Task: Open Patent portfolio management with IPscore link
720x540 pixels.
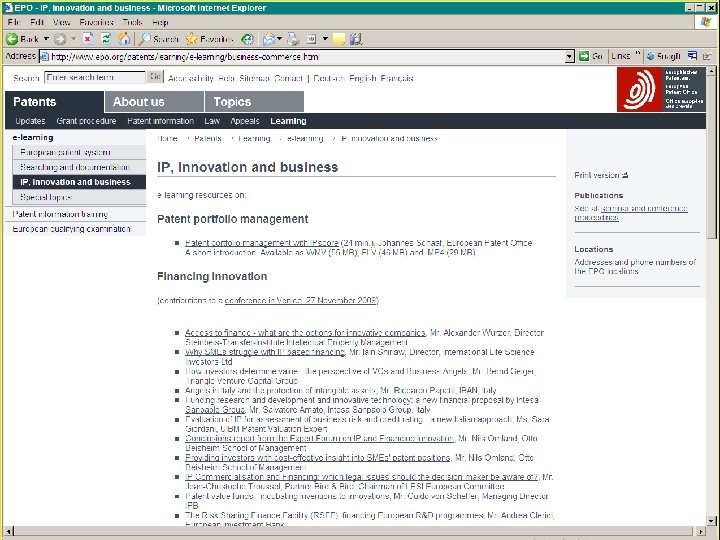Action: point(262,242)
